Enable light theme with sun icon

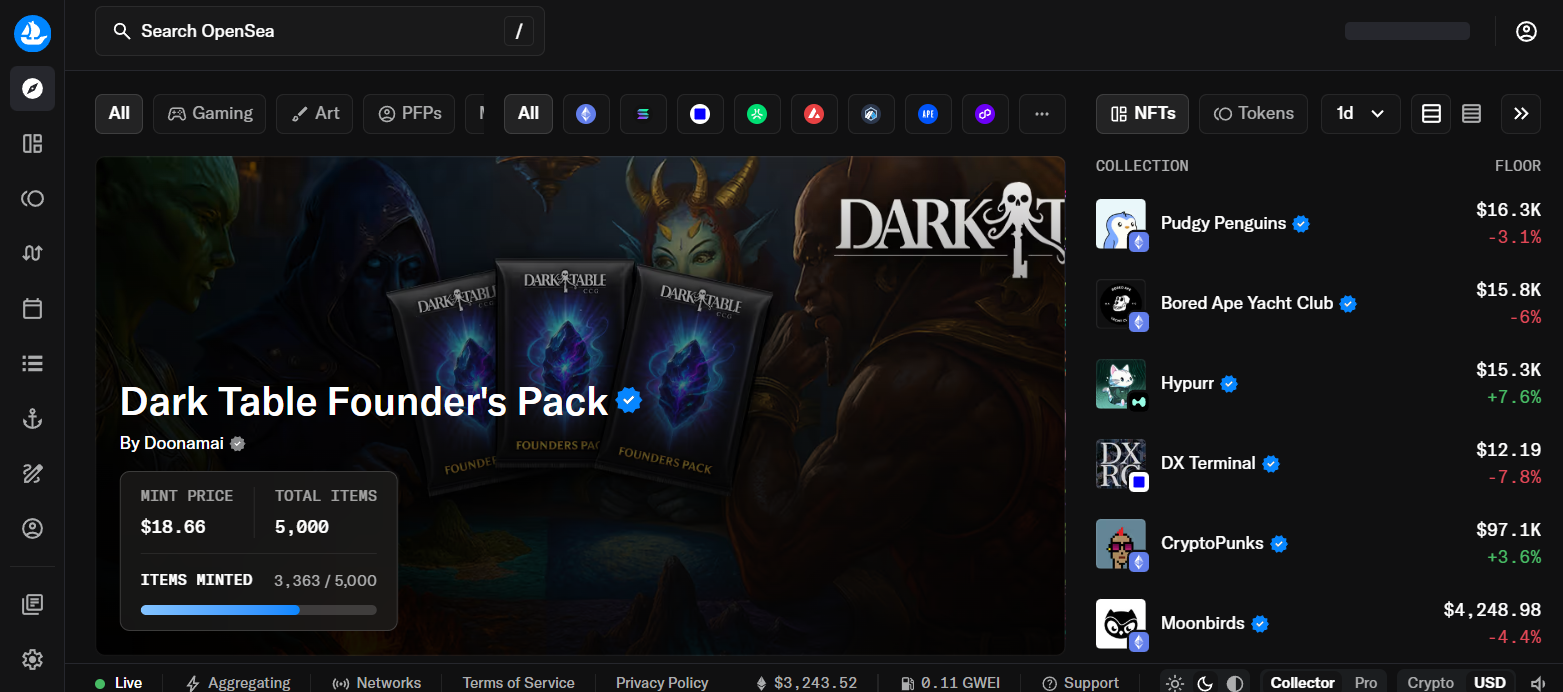click(1175, 683)
